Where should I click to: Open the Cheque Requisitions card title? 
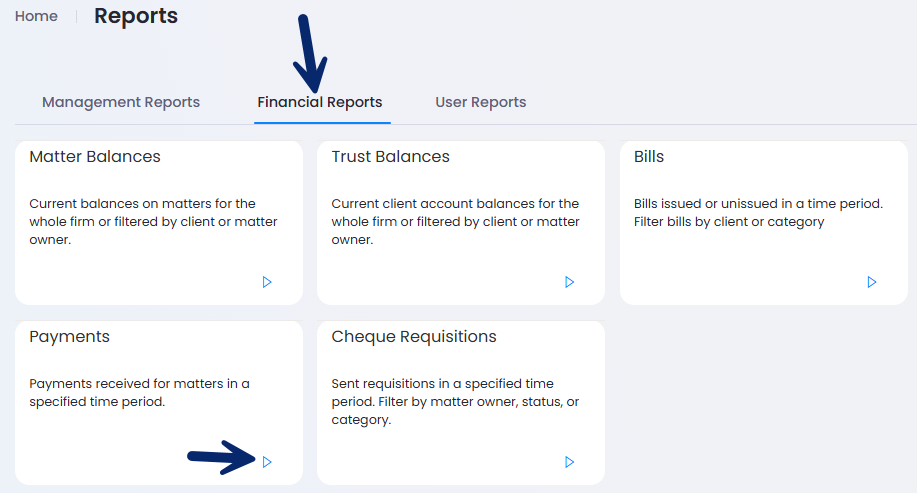[414, 337]
